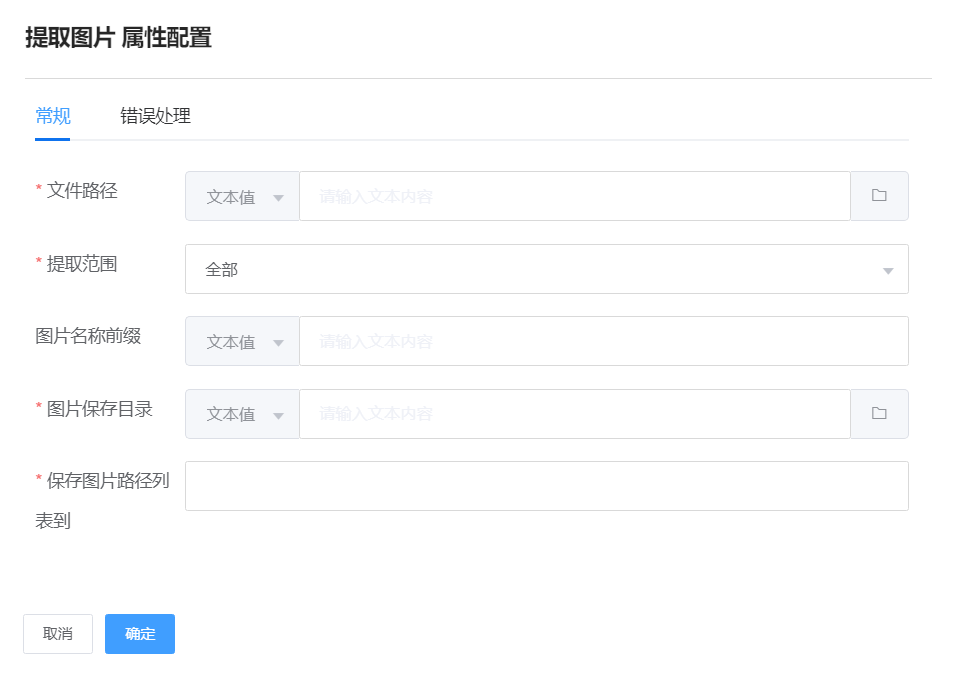Click the 图片名称前缀 field label
Viewport: 957px width, 676px height.
[x=88, y=336]
